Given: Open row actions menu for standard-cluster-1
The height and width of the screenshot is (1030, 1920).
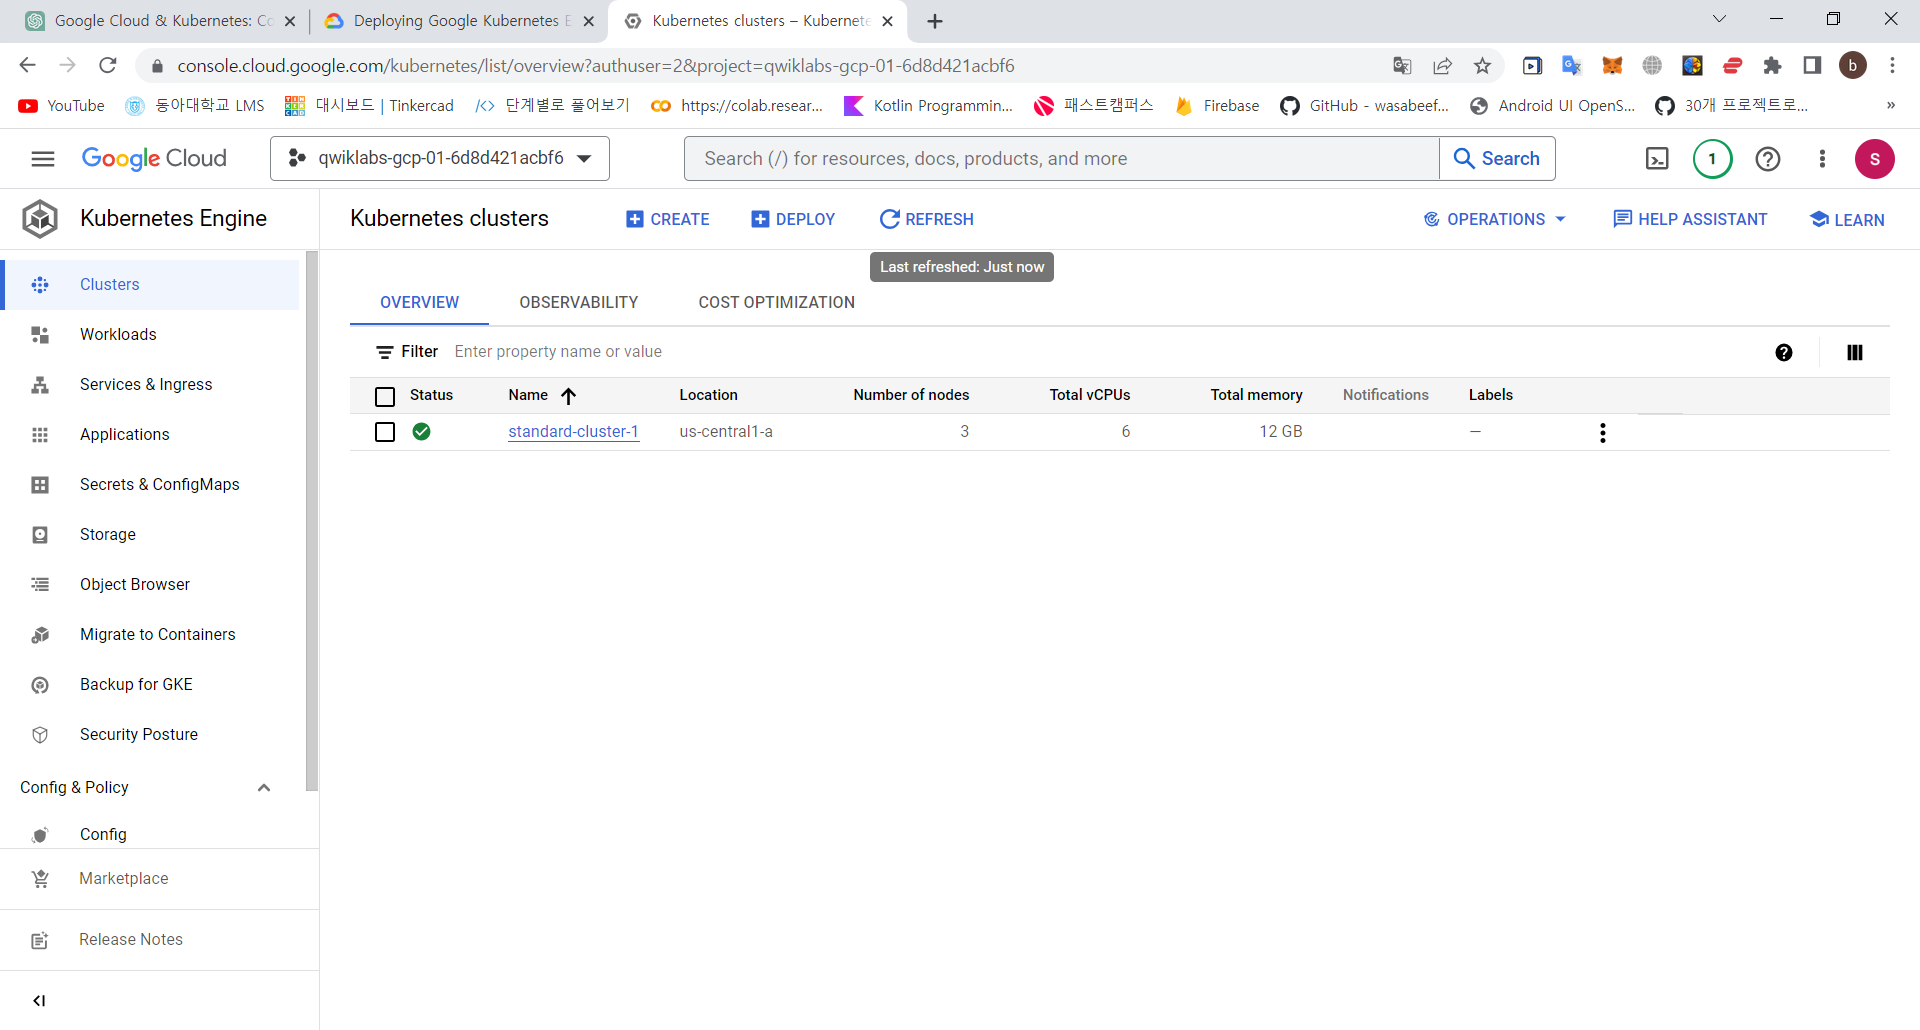Looking at the screenshot, I should pyautogui.click(x=1603, y=433).
